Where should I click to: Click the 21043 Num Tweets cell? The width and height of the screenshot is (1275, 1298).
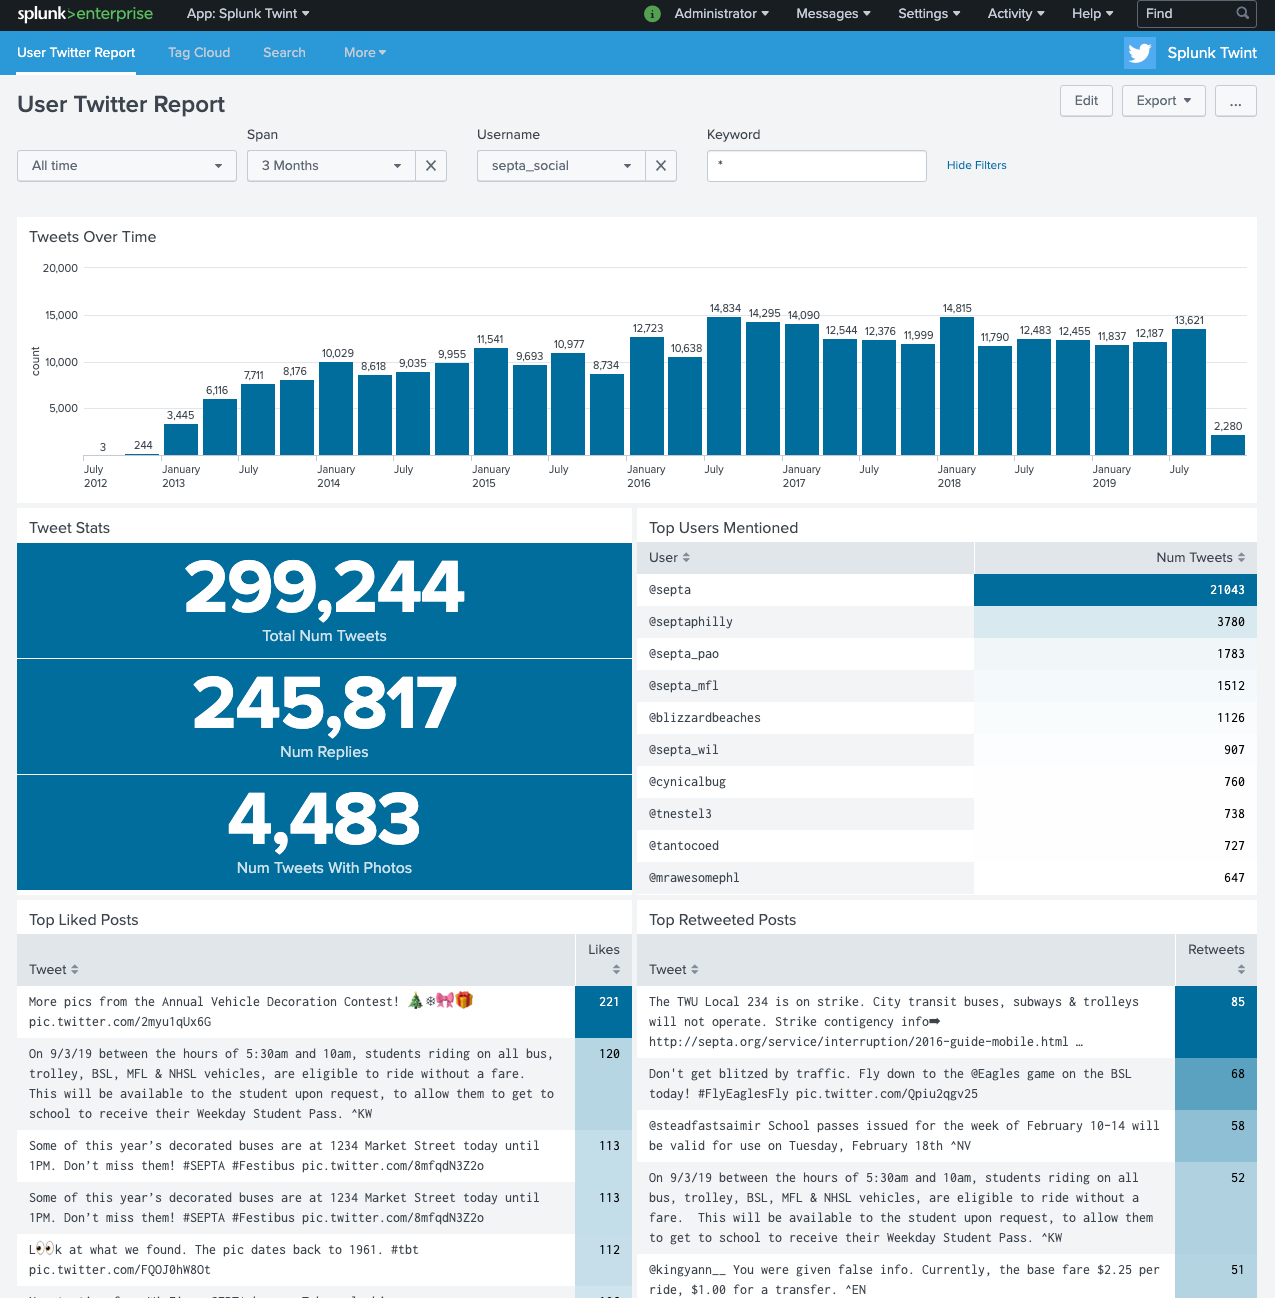click(1116, 590)
